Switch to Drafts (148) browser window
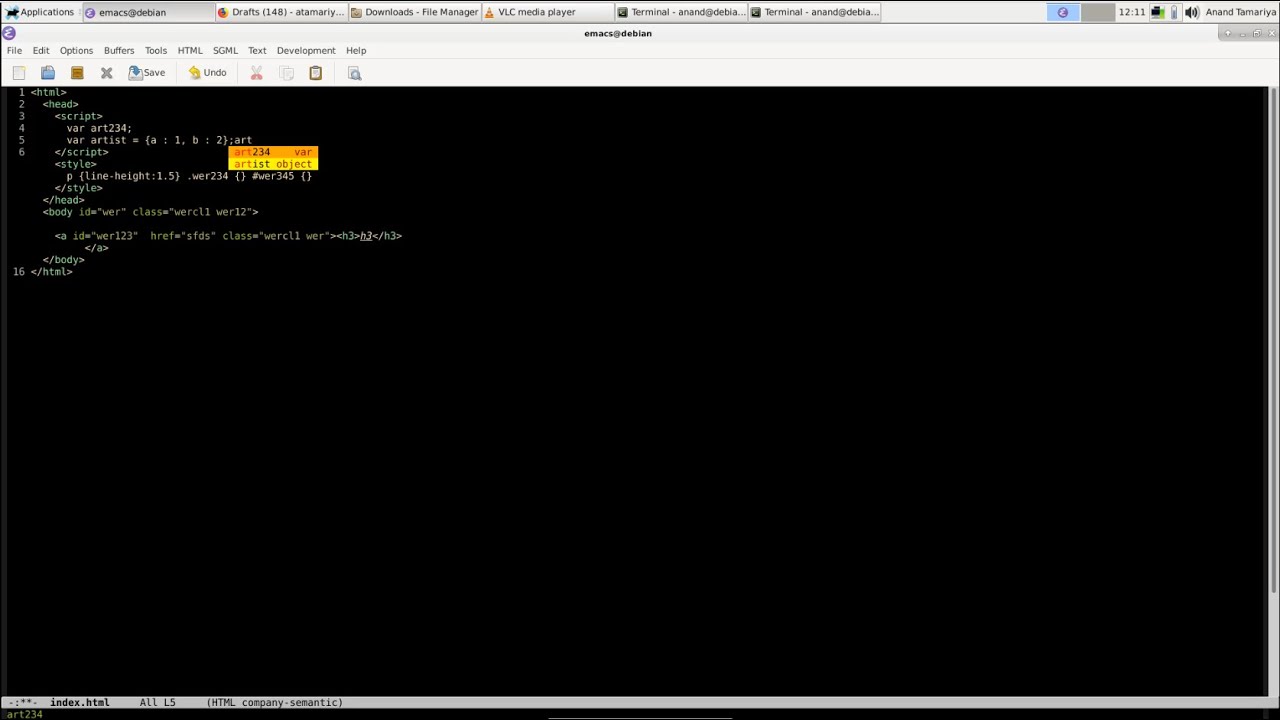Viewport: 1280px width, 720px height. (x=281, y=12)
